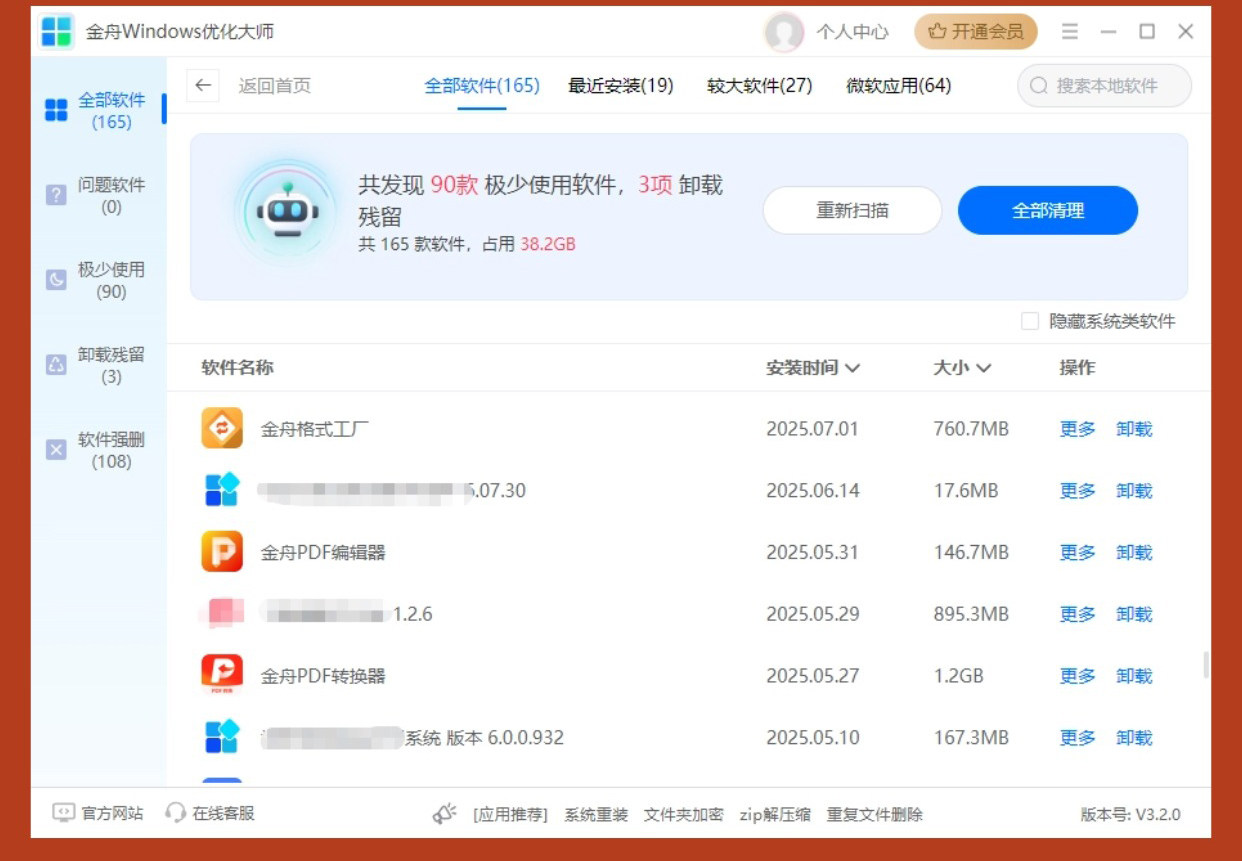This screenshot has height=861, width=1242.
Task: Open 更多 for the 895.3MB entry
Action: 1078,614
